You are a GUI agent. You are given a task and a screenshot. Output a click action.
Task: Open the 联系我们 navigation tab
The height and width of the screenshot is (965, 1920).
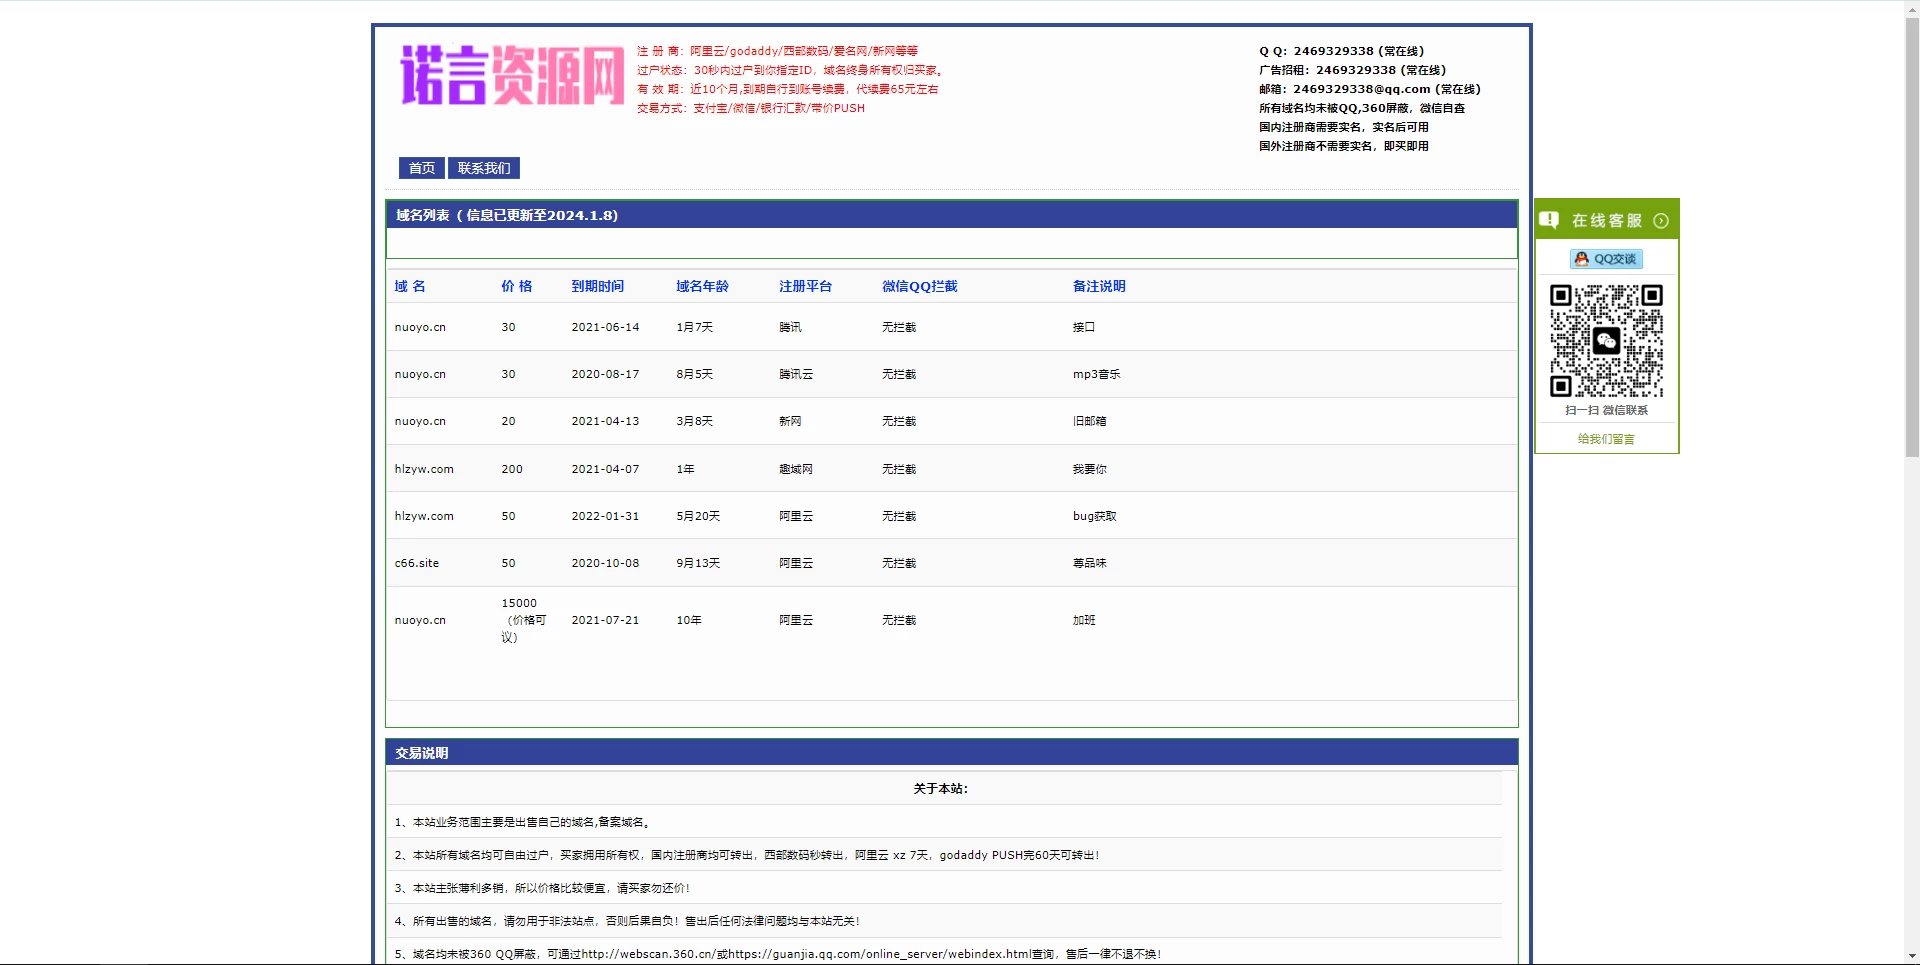[484, 168]
